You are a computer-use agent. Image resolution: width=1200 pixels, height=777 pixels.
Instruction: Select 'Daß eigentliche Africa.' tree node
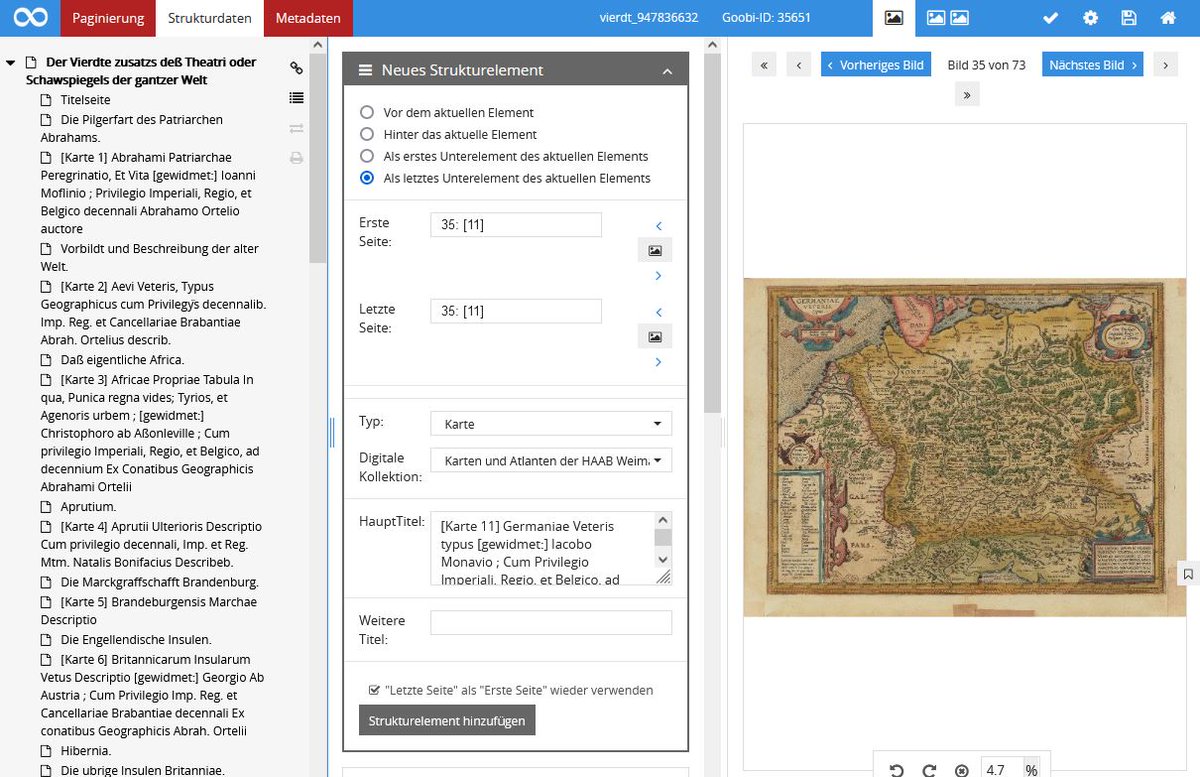click(x=122, y=360)
